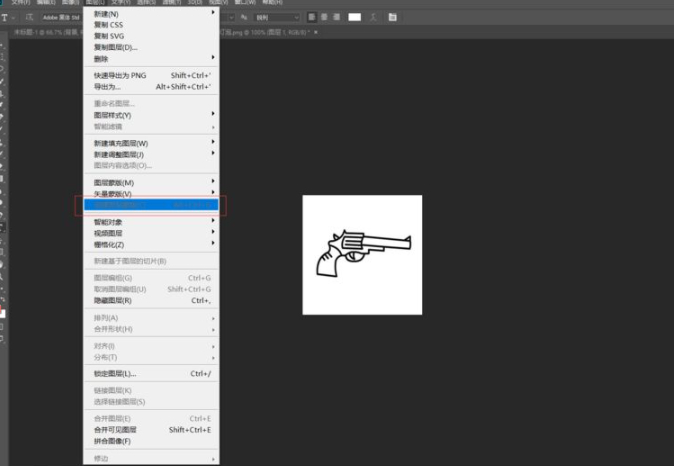Expand the 图层样式(Y) submenu
Viewport: 674px width, 466px height.
coord(151,115)
